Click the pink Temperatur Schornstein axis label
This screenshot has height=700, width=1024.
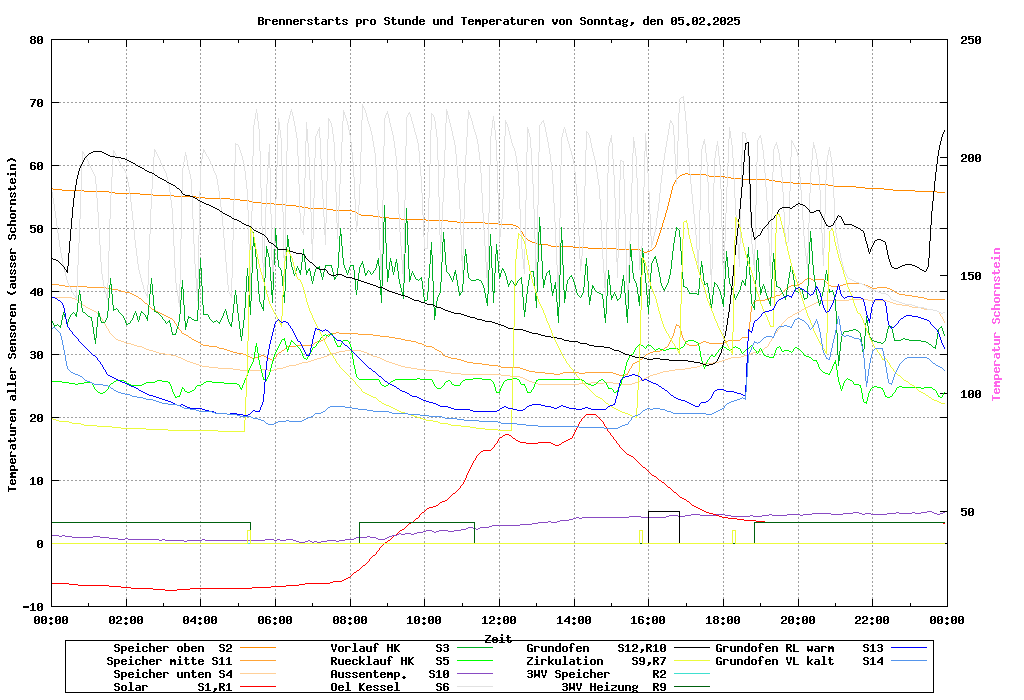click(996, 324)
